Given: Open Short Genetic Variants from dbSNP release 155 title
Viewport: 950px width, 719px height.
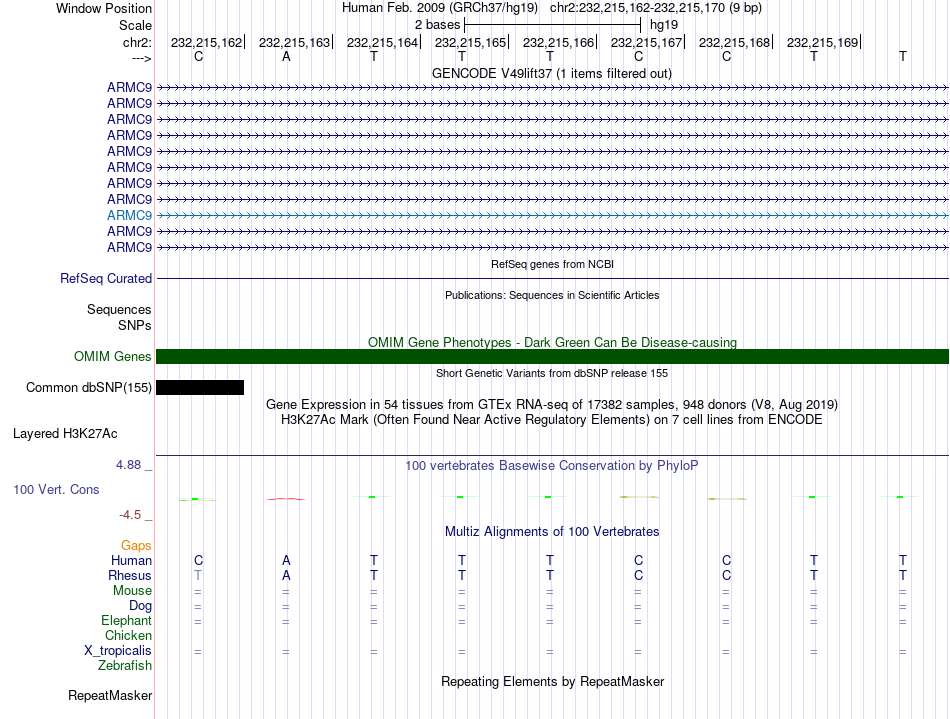Looking at the screenshot, I should (x=552, y=373).
